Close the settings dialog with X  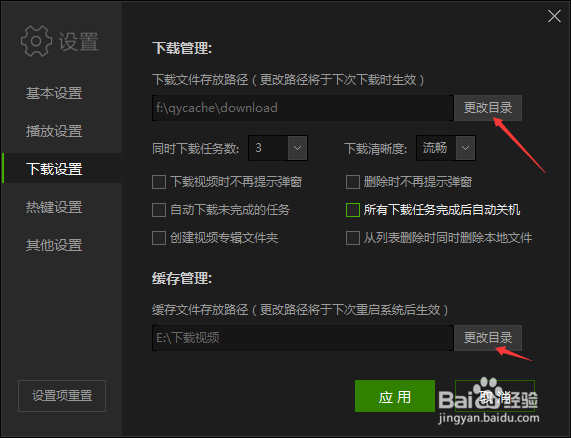coord(554,16)
